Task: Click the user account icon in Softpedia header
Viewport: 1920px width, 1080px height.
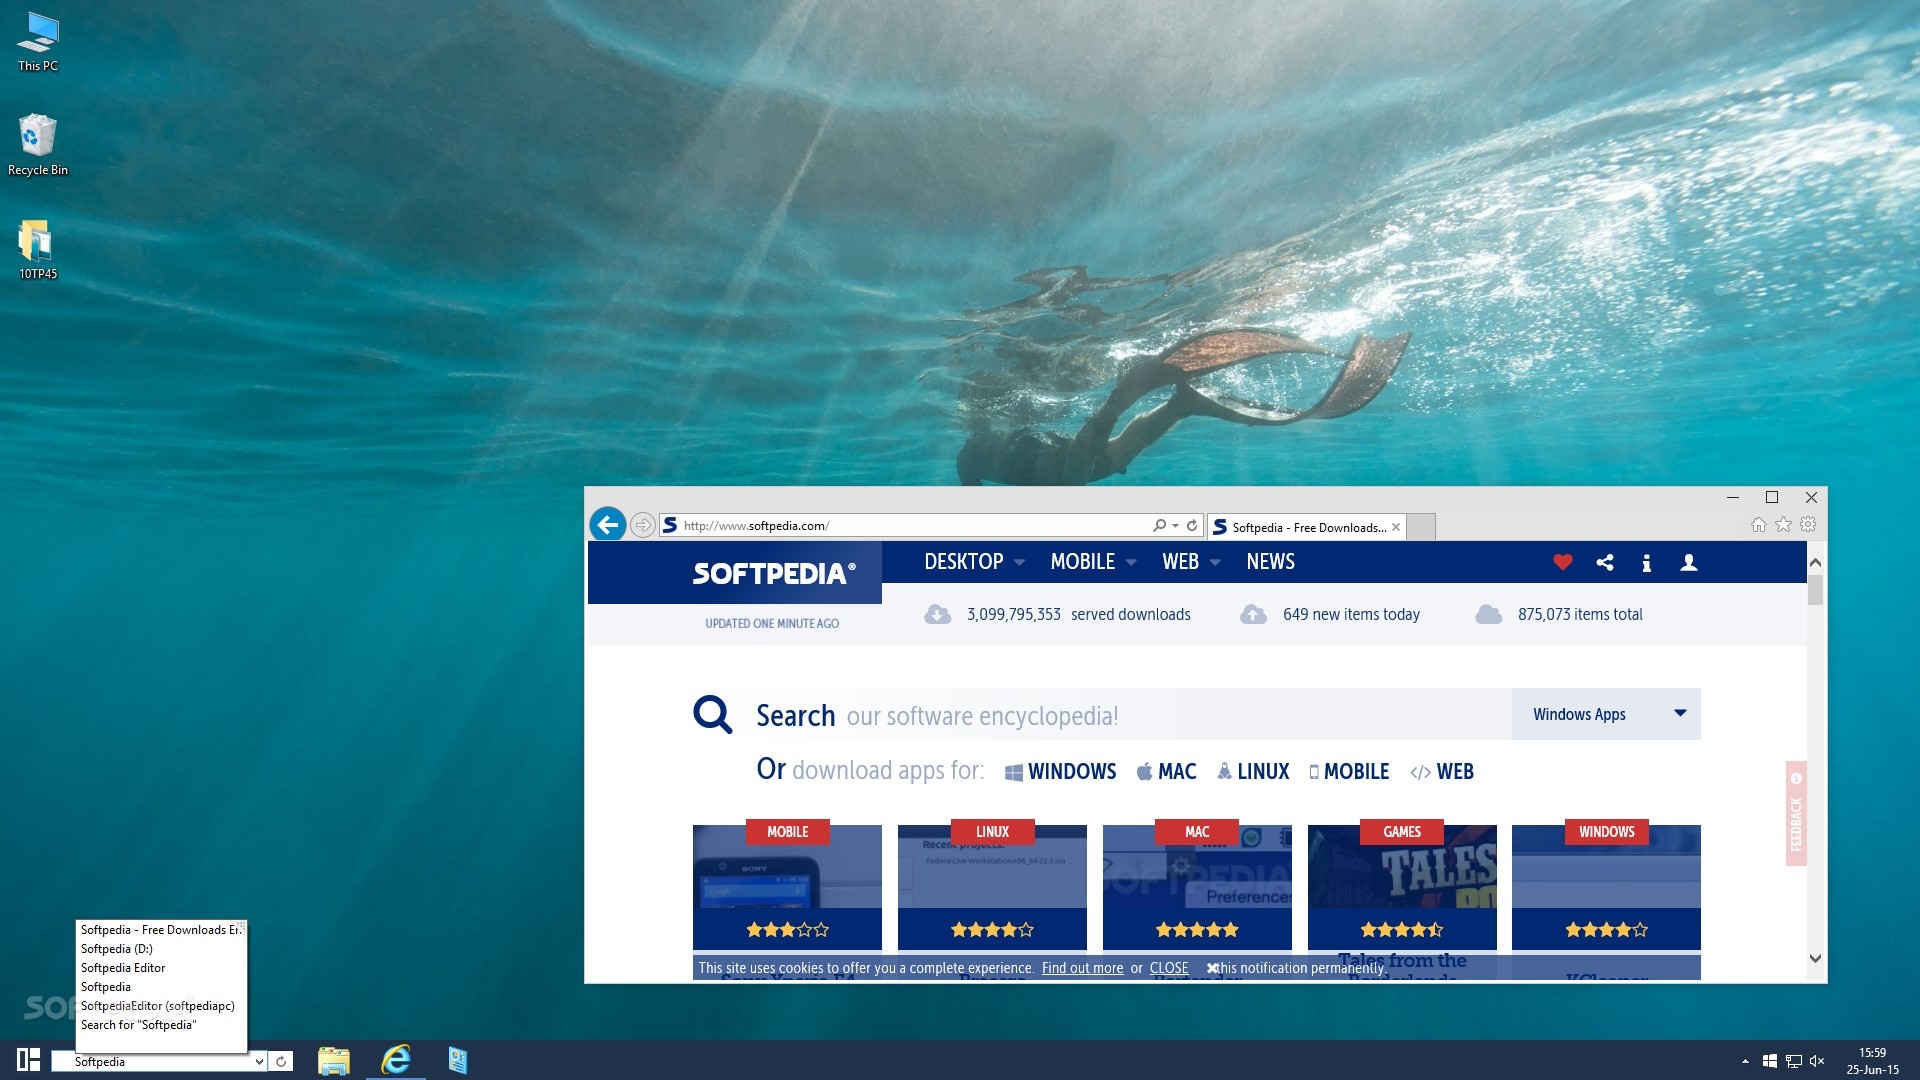Action: coord(1689,562)
